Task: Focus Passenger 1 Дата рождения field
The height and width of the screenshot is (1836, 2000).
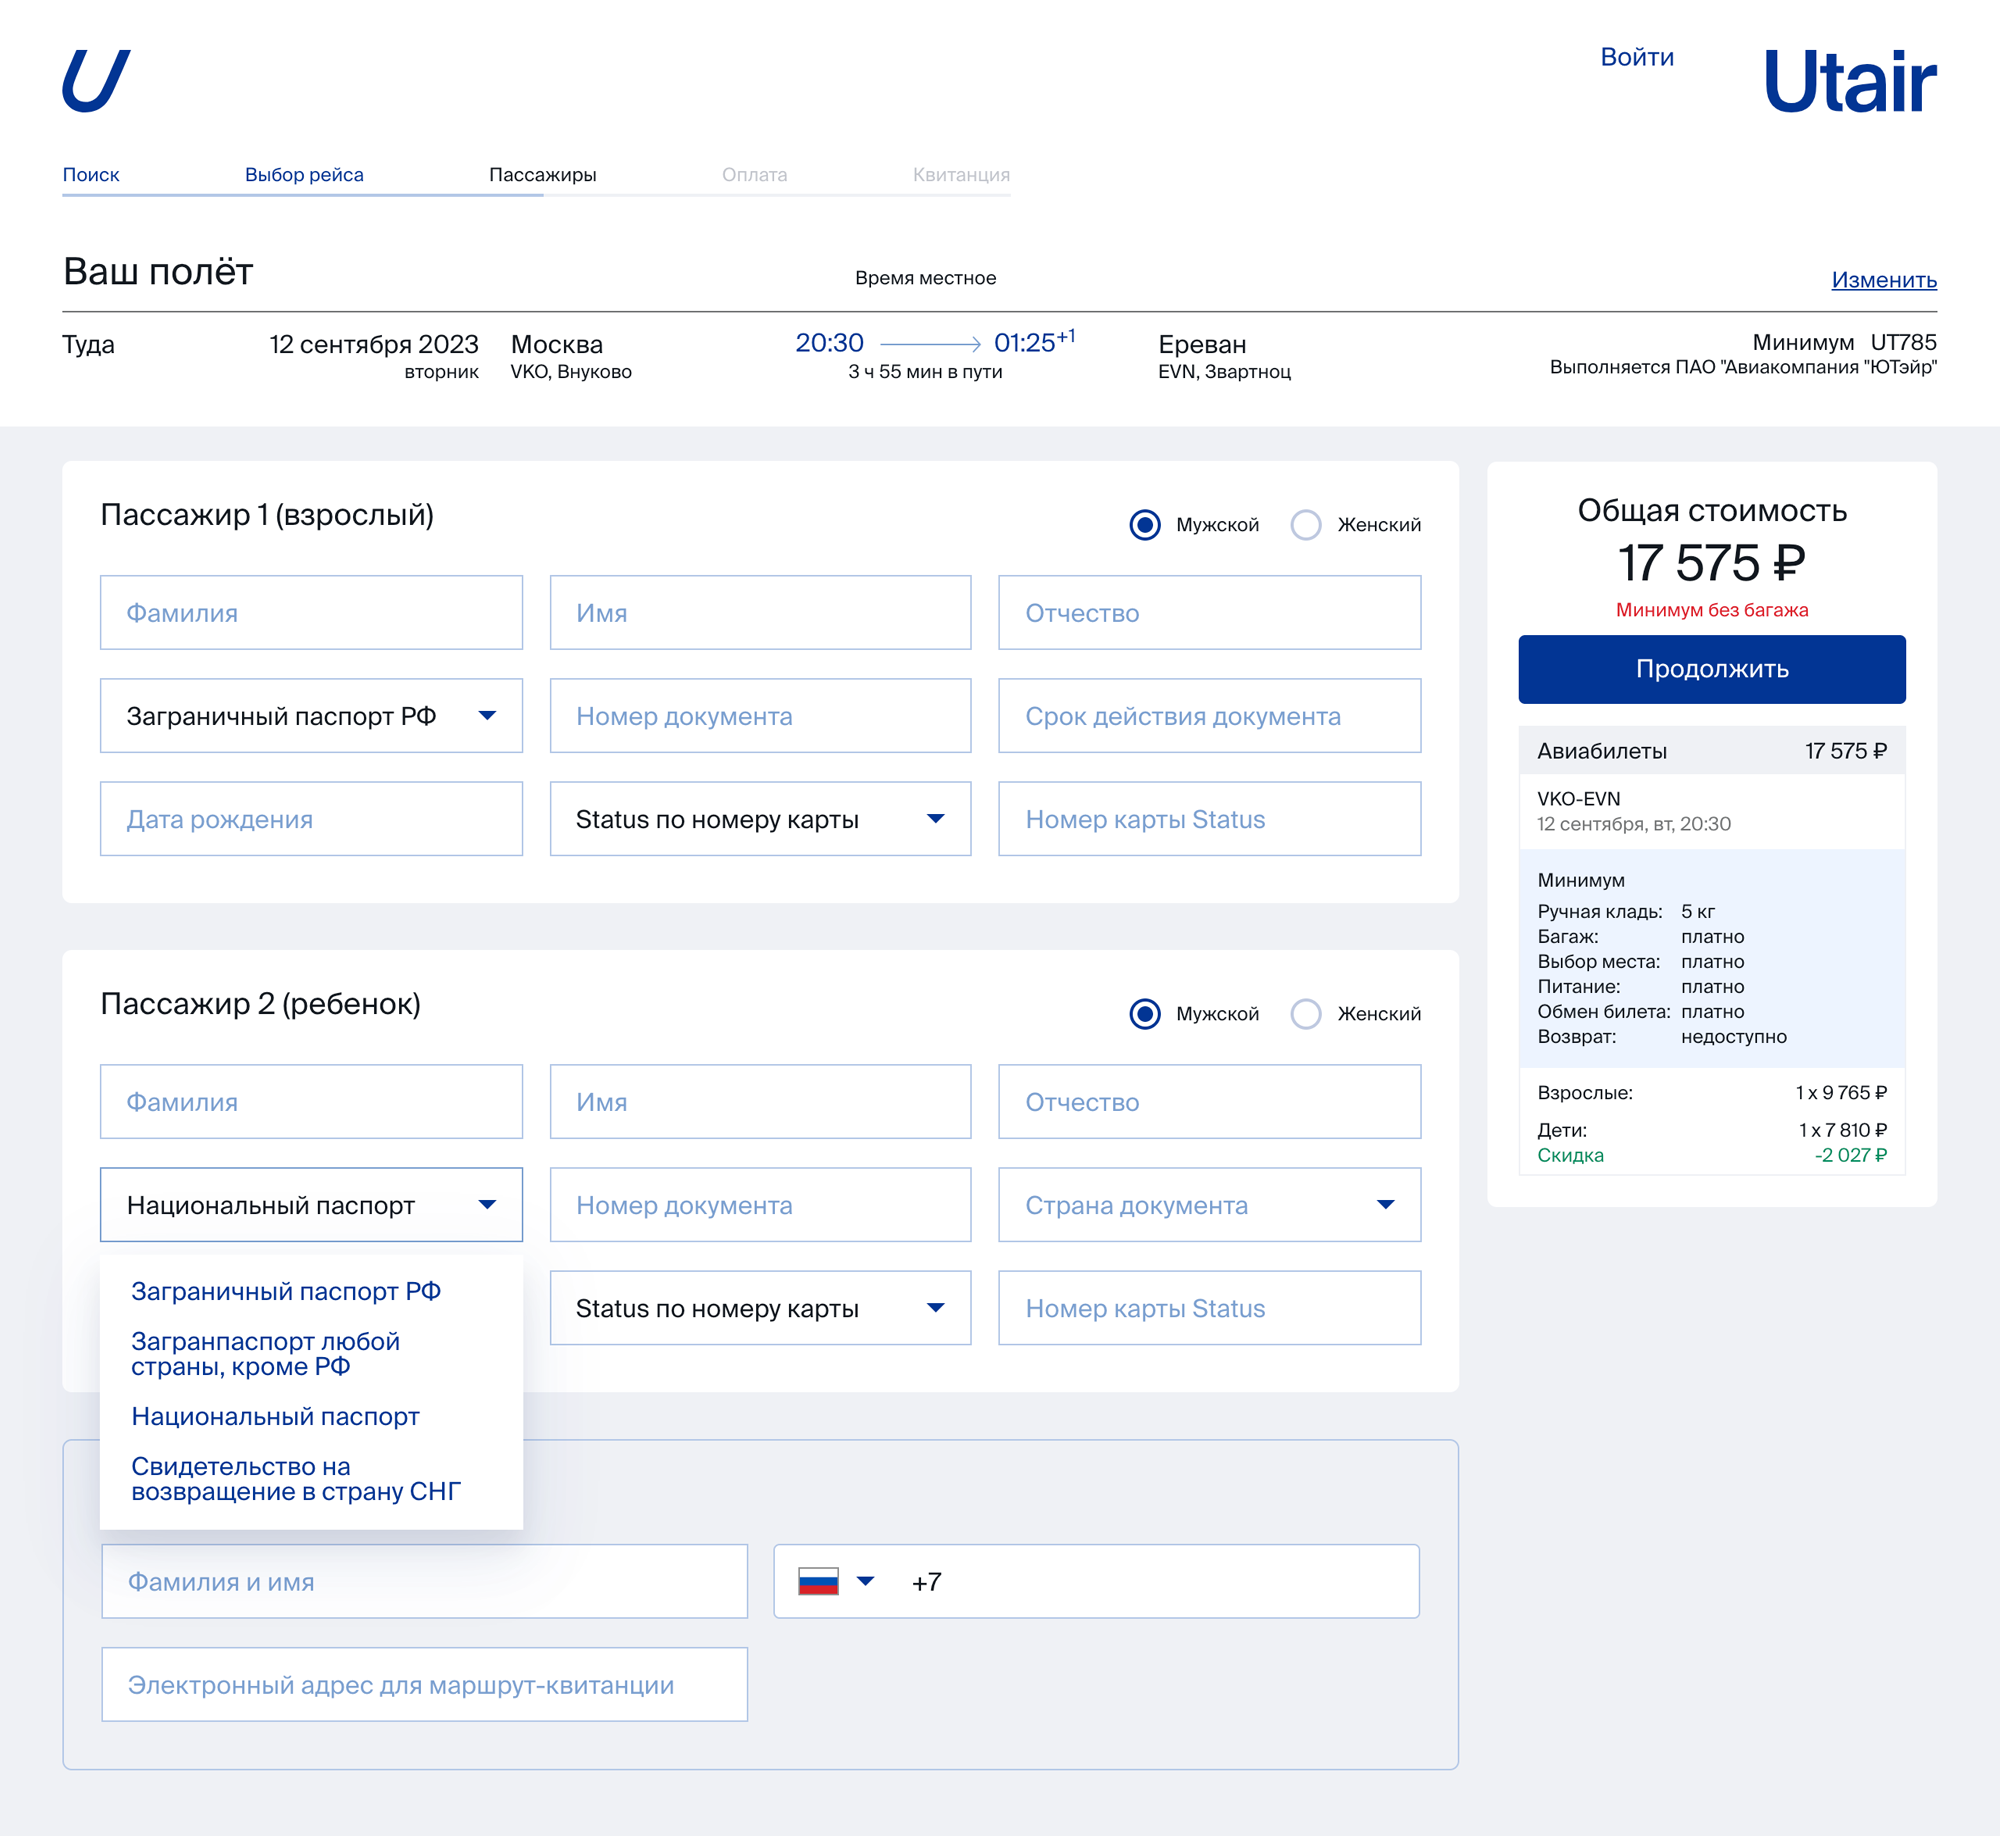Action: [311, 819]
